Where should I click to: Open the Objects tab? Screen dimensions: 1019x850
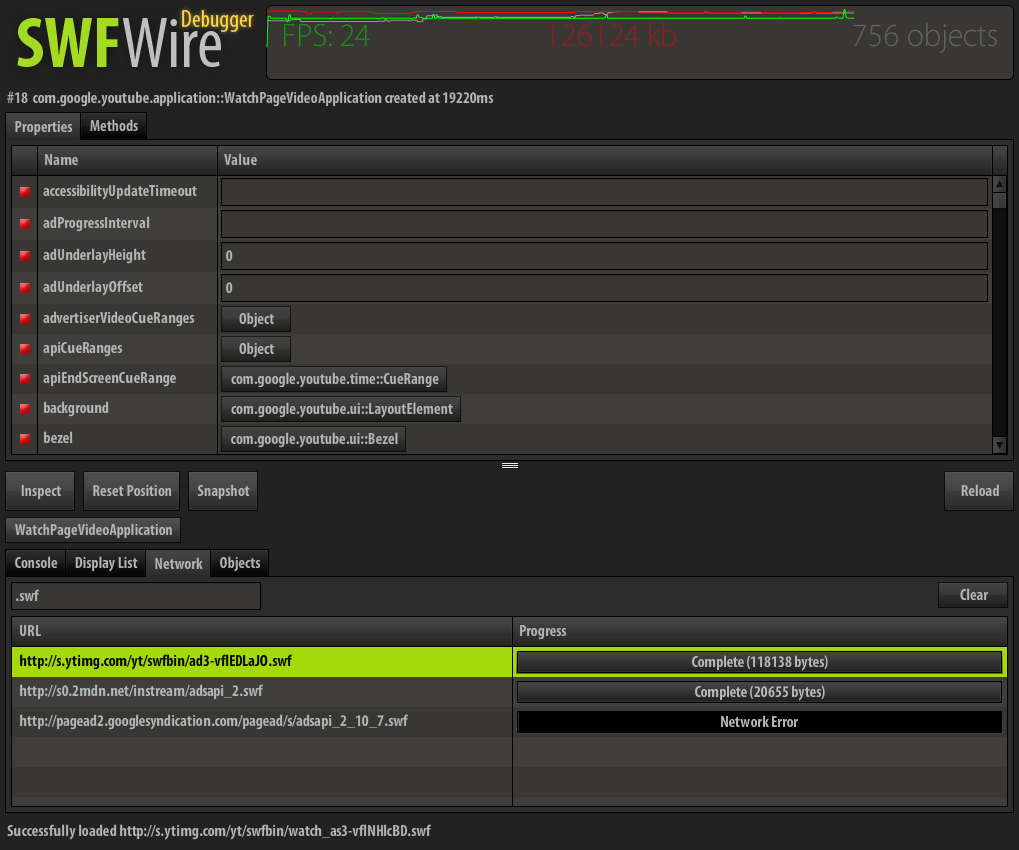click(240, 563)
